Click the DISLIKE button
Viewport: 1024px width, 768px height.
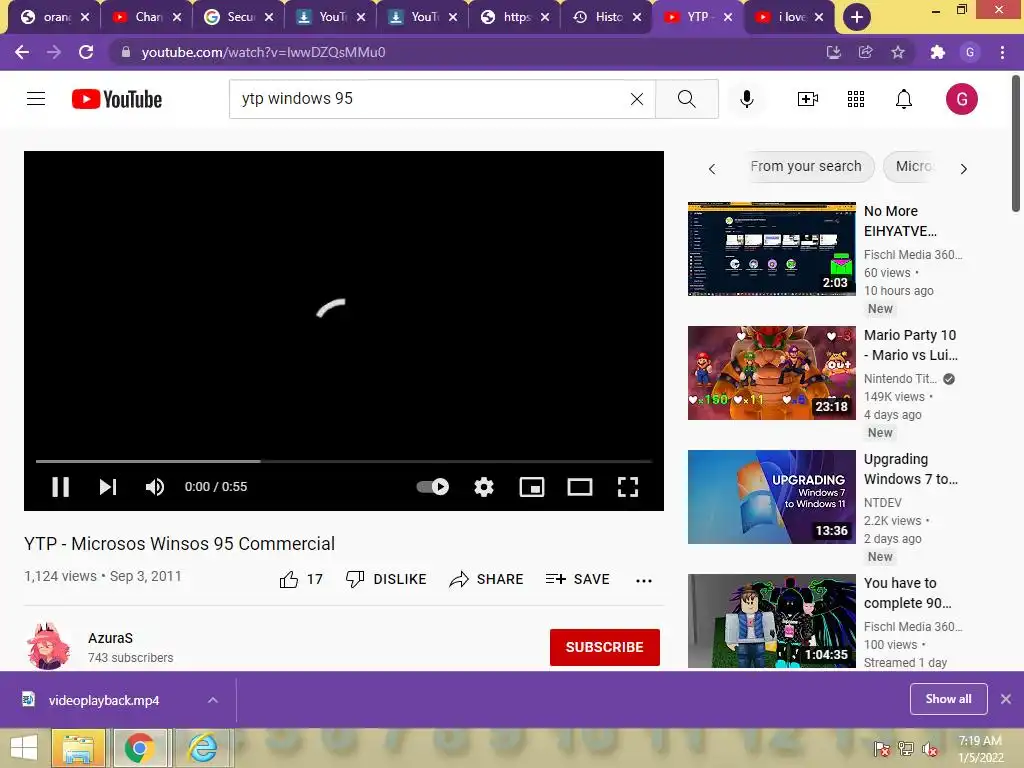click(386, 579)
